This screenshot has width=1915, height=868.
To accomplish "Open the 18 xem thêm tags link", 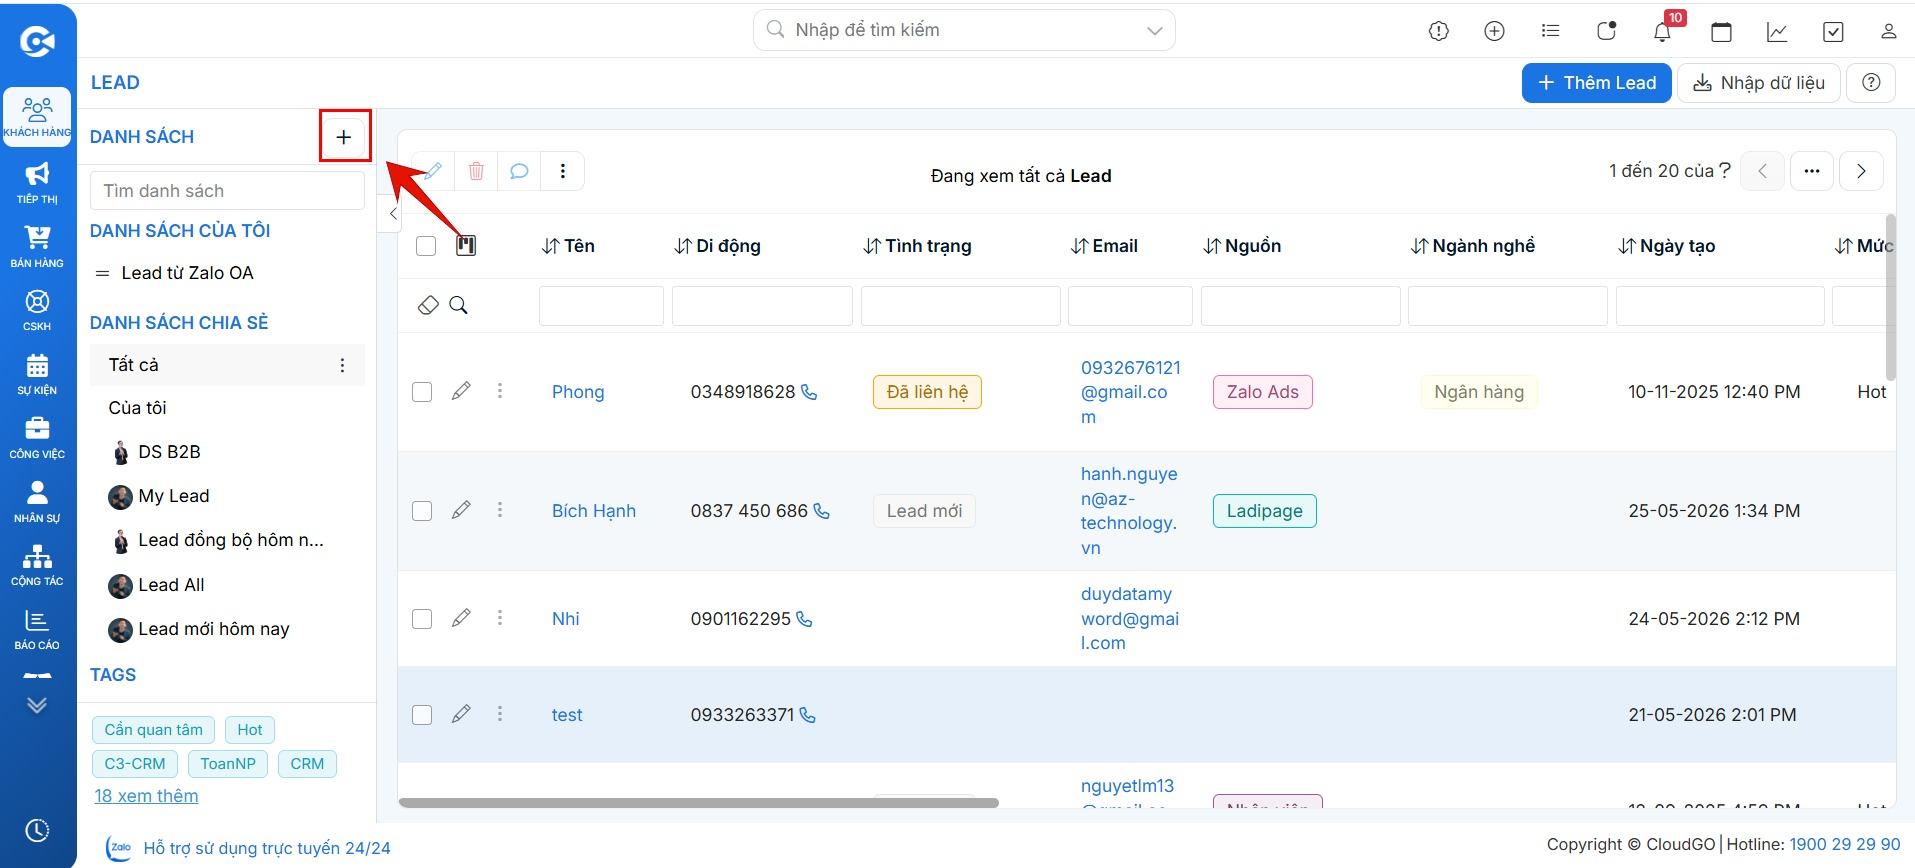I will 146,796.
